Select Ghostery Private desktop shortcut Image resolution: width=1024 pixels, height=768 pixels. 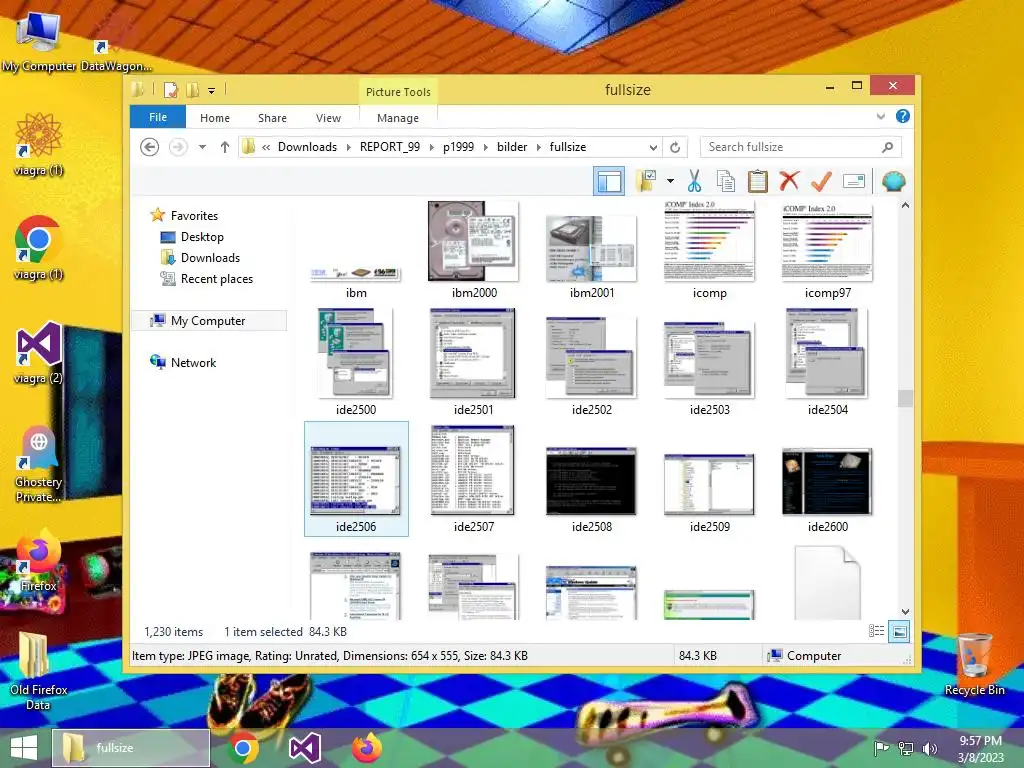point(39,464)
